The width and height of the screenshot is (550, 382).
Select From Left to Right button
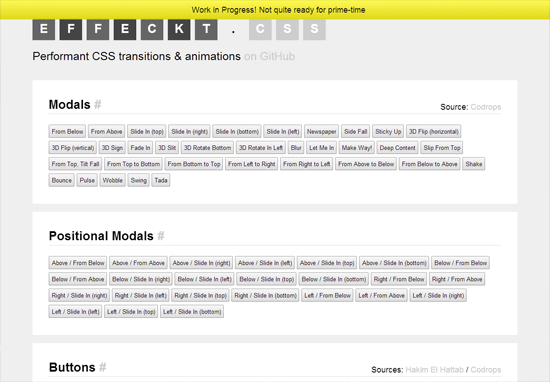click(251, 164)
